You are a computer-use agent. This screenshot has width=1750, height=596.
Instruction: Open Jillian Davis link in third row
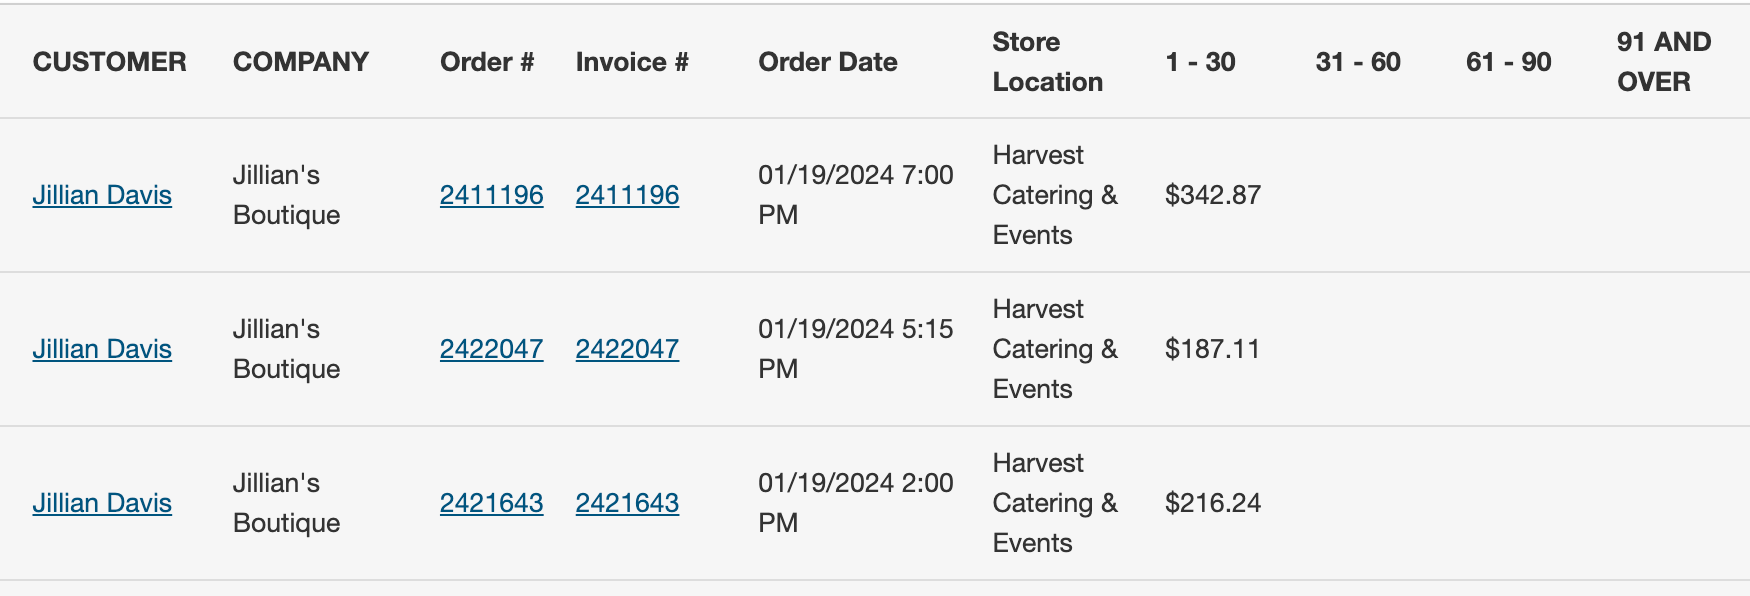[103, 503]
